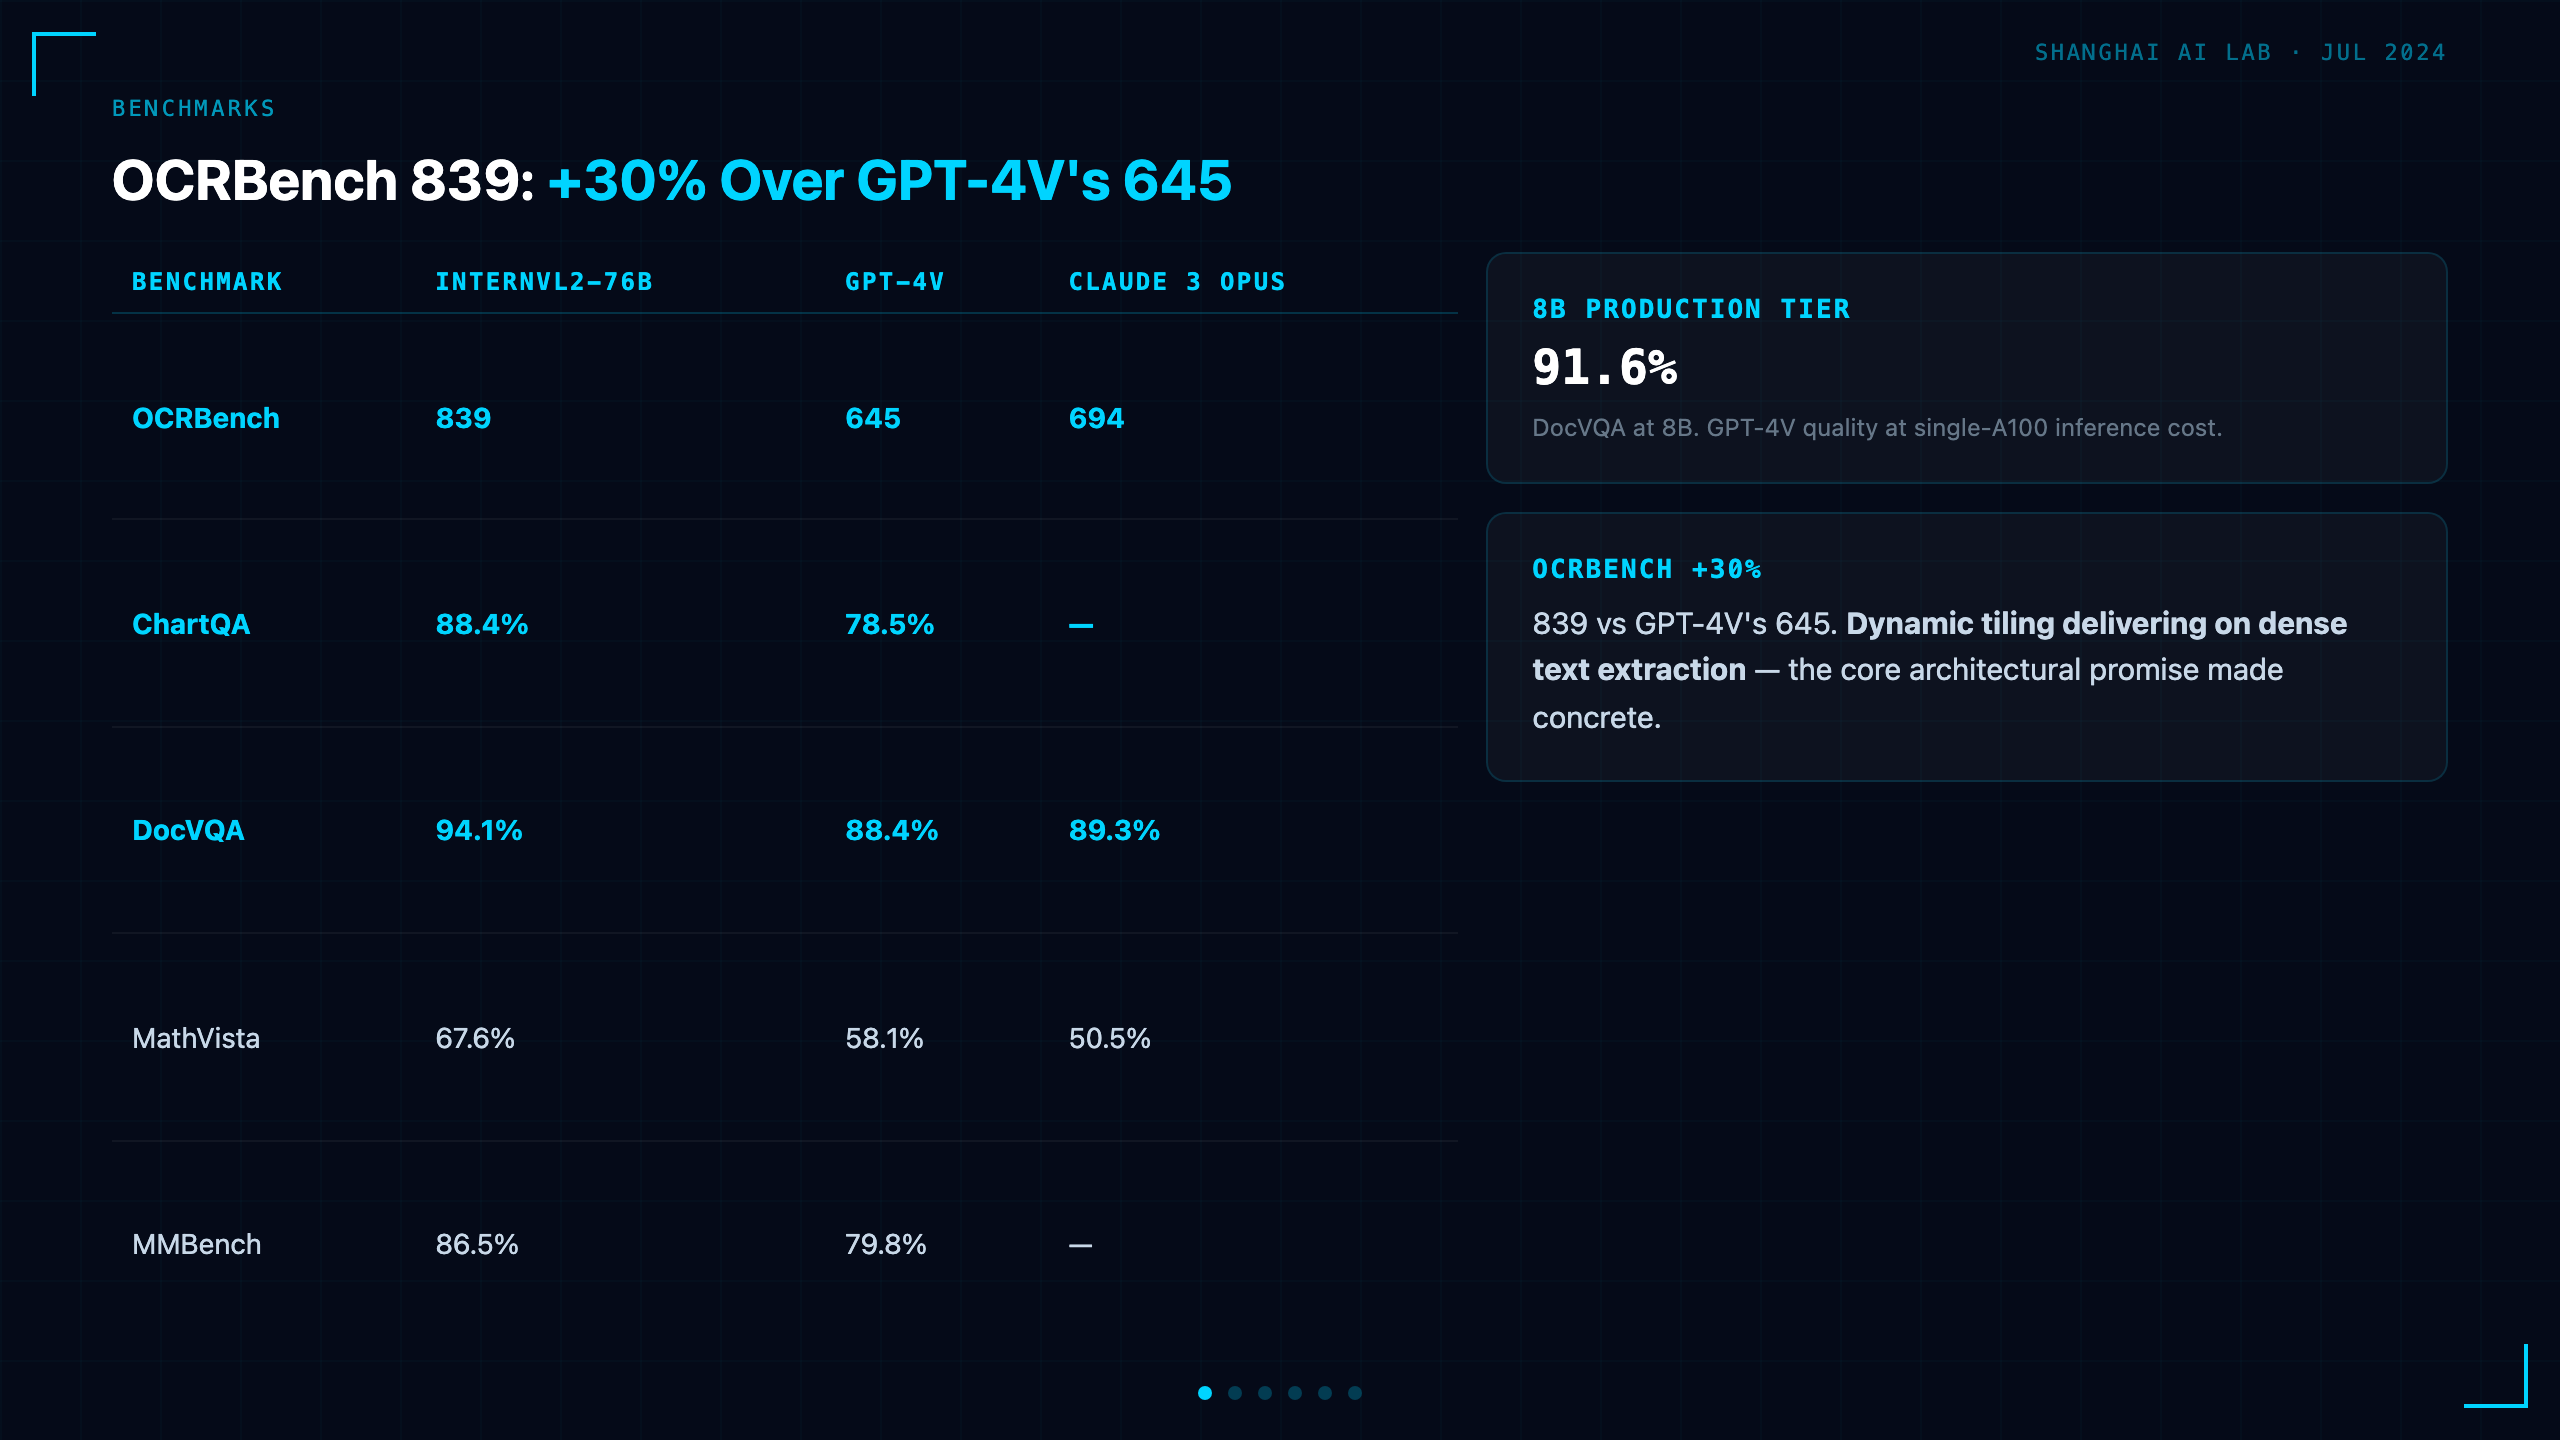Image resolution: width=2560 pixels, height=1440 pixels.
Task: Navigate to fifth pagination dot
Action: tap(1325, 1393)
